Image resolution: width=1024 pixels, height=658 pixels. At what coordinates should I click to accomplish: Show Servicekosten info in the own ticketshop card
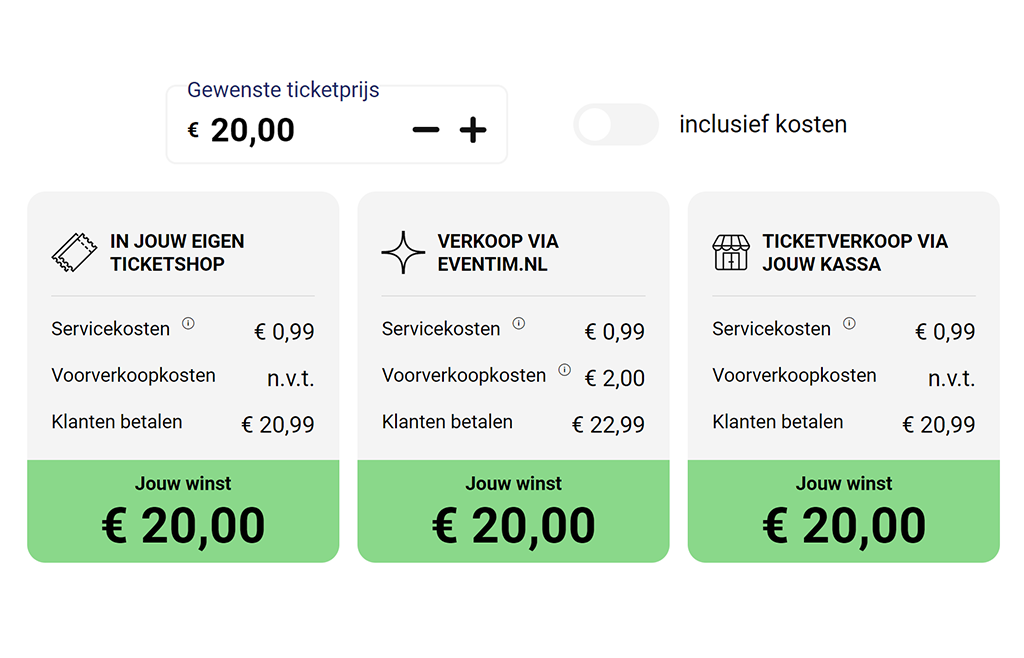188,324
